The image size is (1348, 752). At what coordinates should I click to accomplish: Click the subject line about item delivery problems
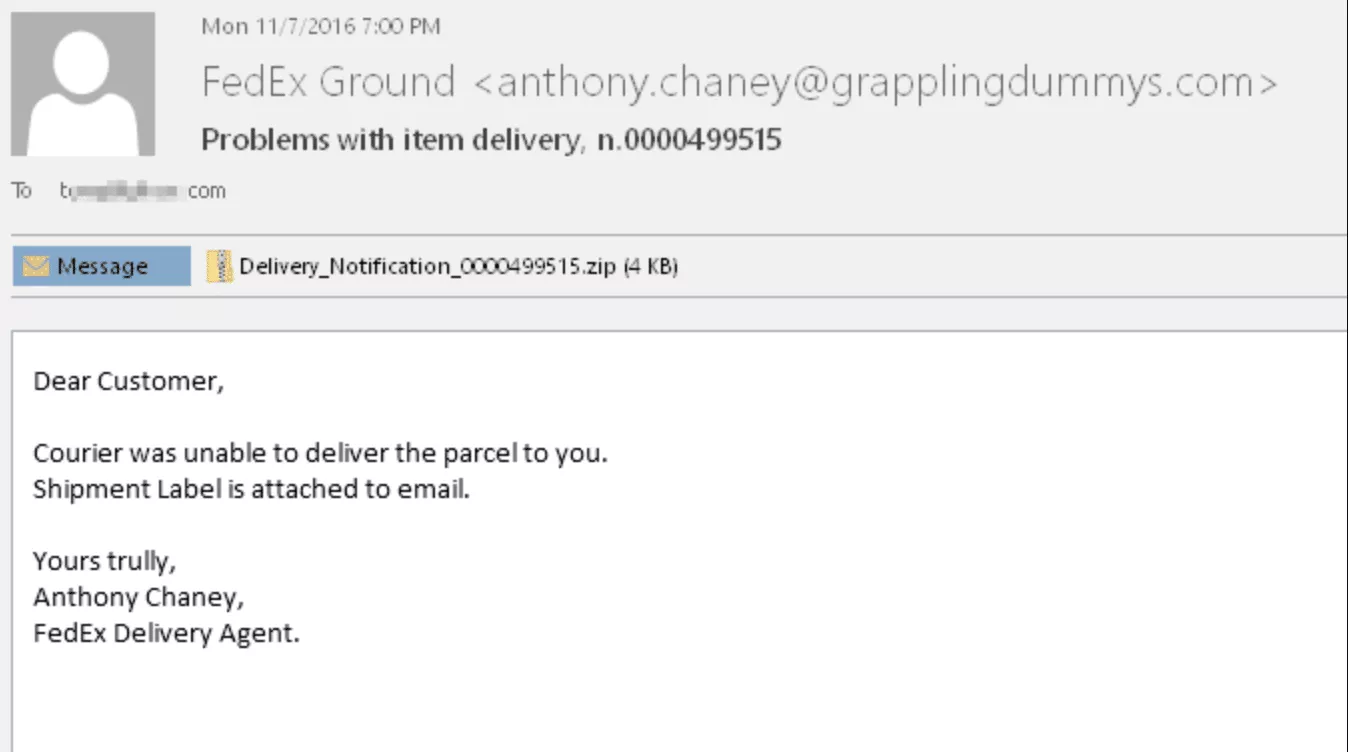pos(390,139)
